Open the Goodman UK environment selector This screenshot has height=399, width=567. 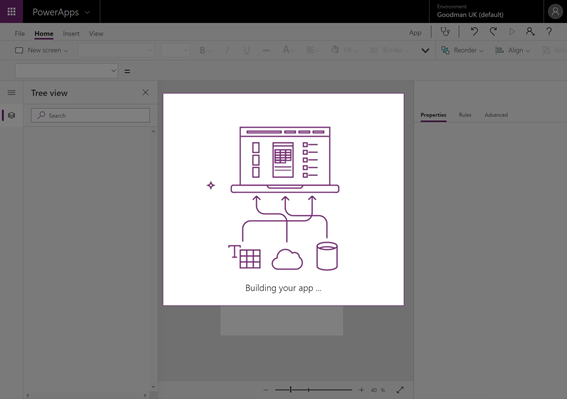click(x=486, y=12)
